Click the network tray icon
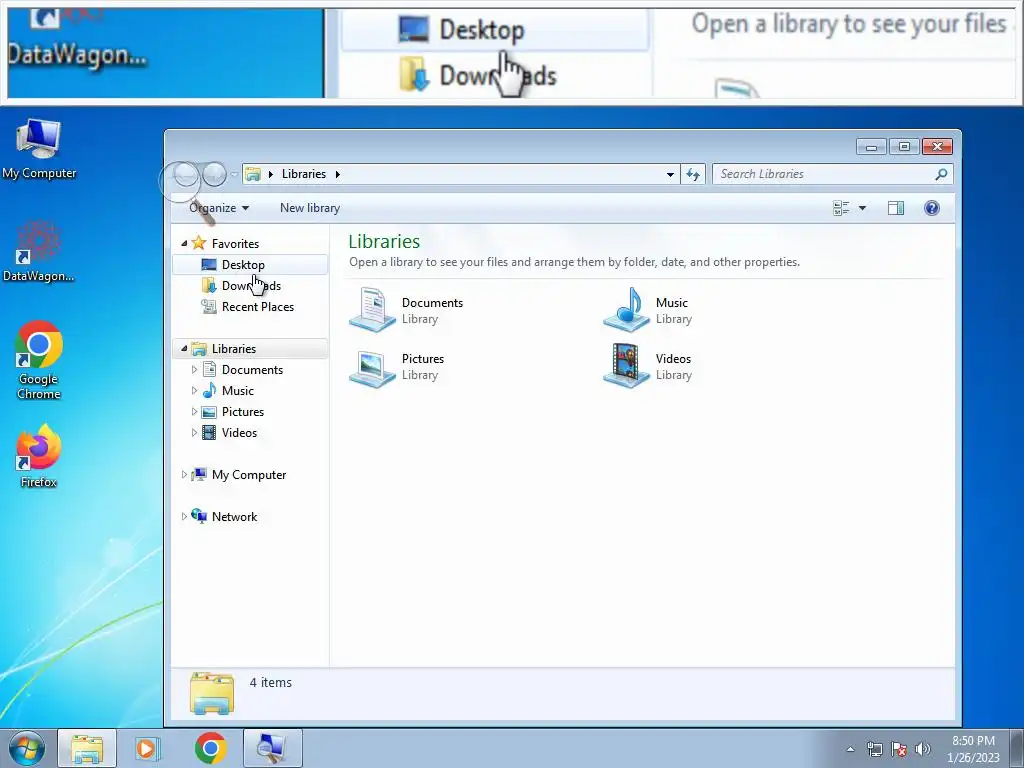1024x768 pixels. [x=874, y=749]
